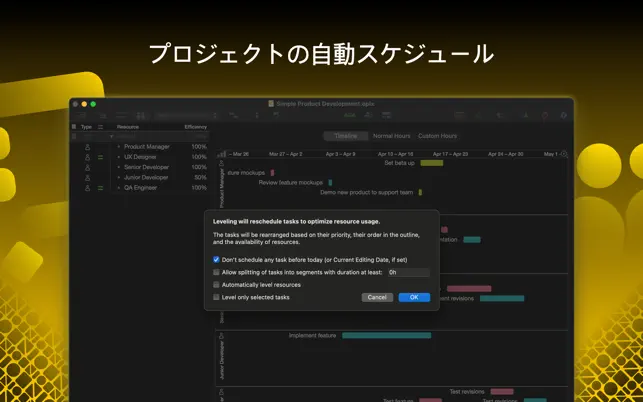Viewport: 643px width, 402px height.
Task: Switch to the Custom Hours tab
Action: pyautogui.click(x=437, y=136)
